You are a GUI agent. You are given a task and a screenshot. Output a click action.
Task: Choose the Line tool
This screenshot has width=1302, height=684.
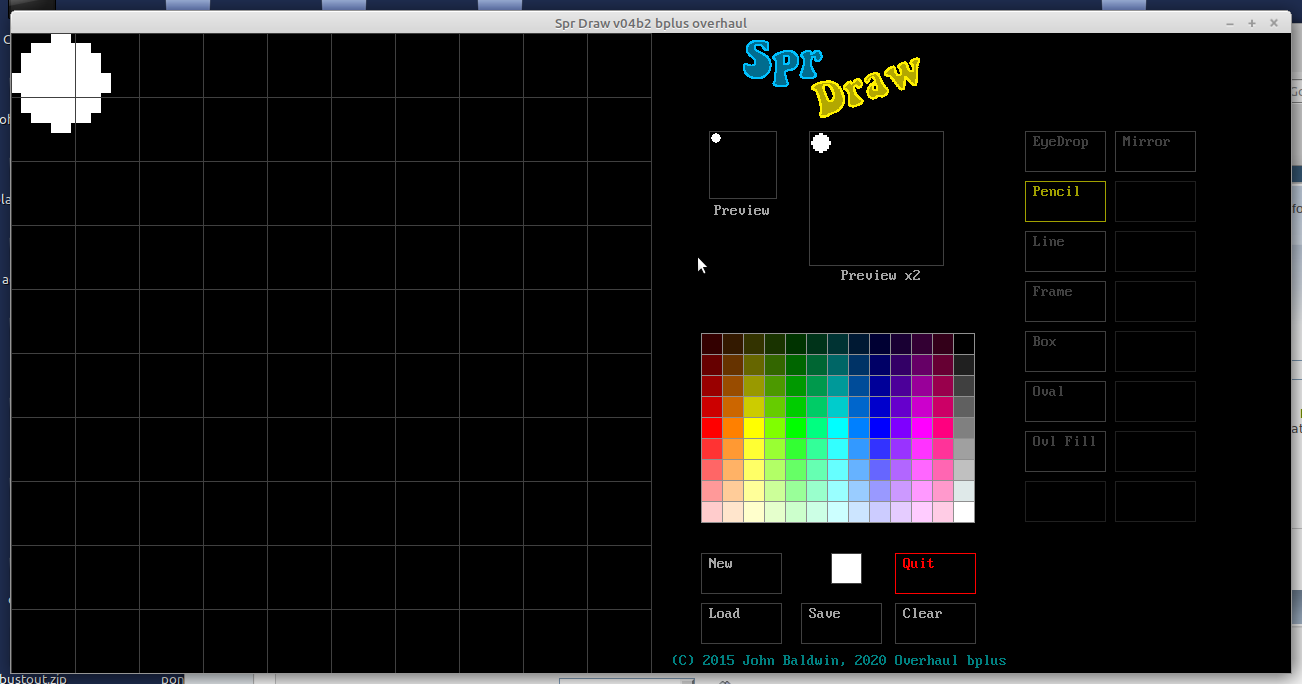[1065, 251]
